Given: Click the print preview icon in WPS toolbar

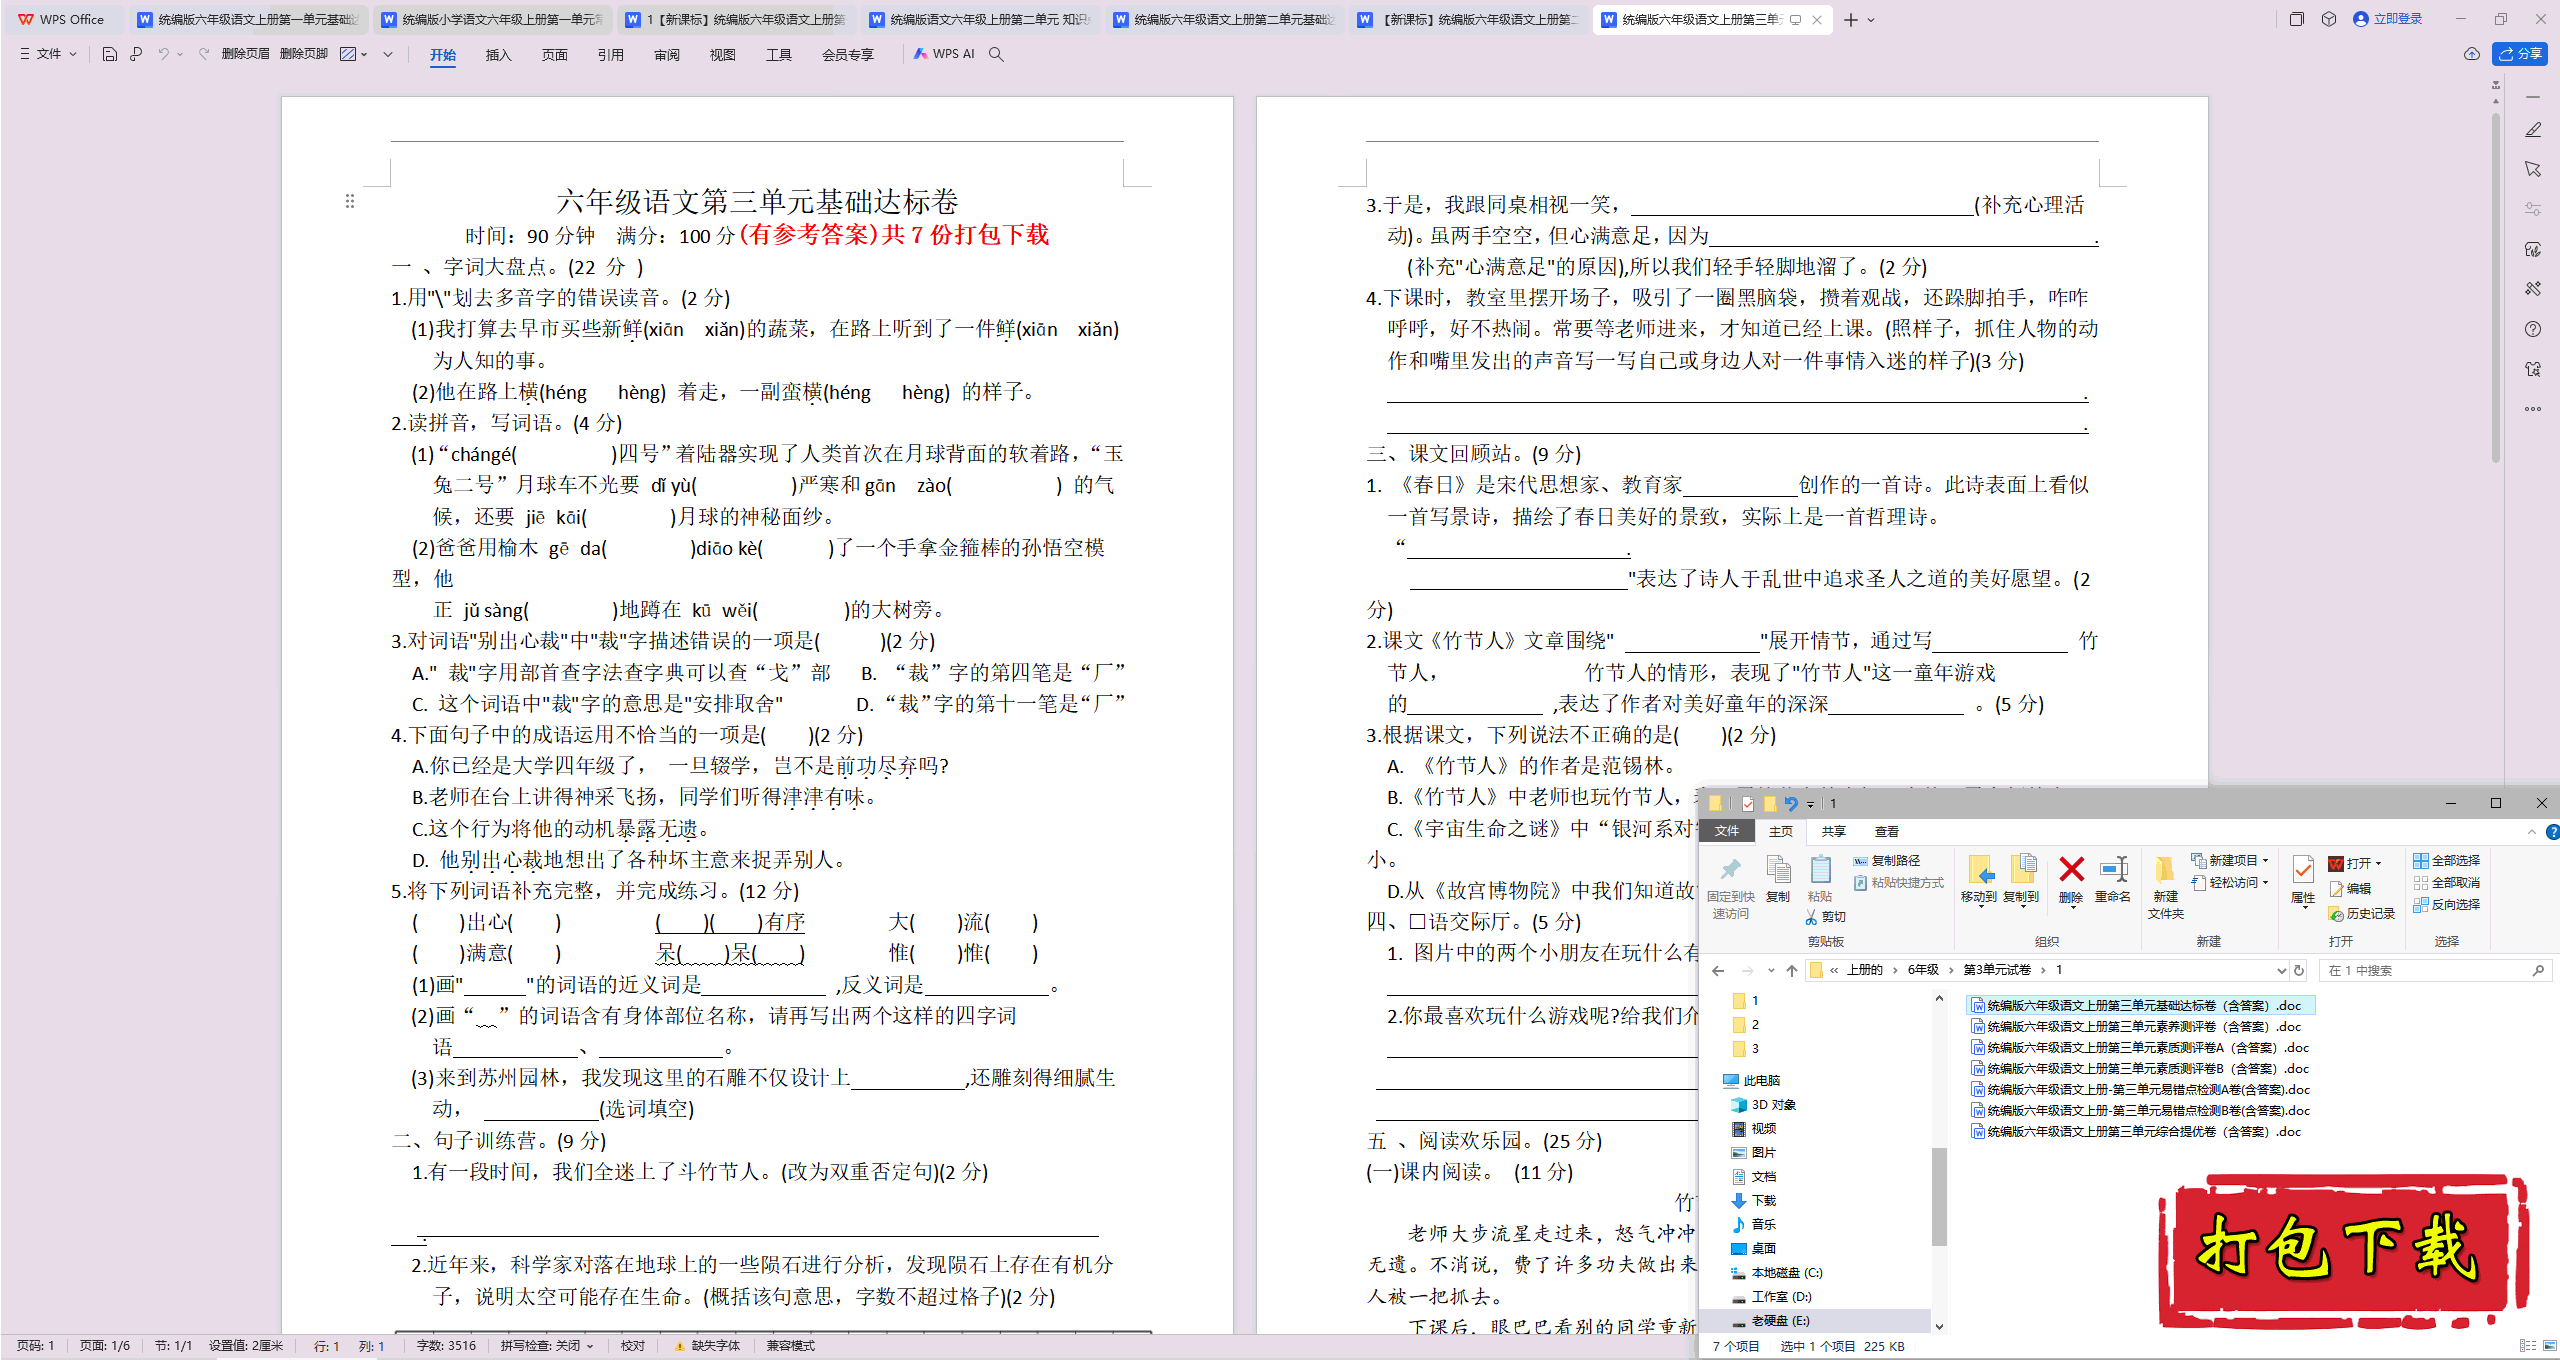Looking at the screenshot, I should coord(136,54).
